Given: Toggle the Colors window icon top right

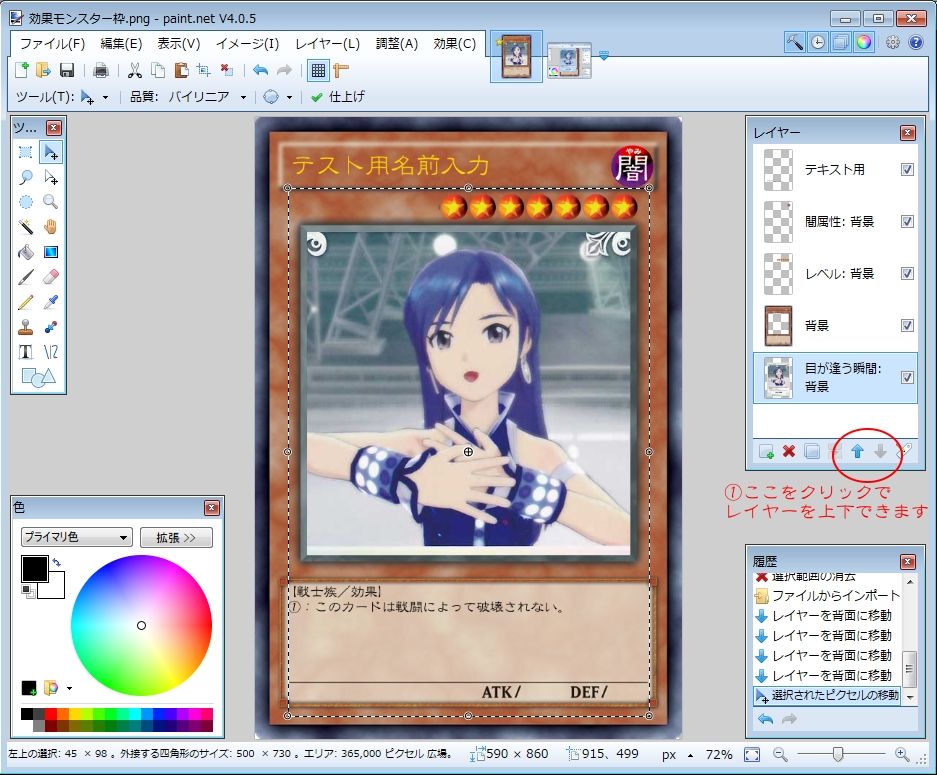Looking at the screenshot, I should 863,42.
